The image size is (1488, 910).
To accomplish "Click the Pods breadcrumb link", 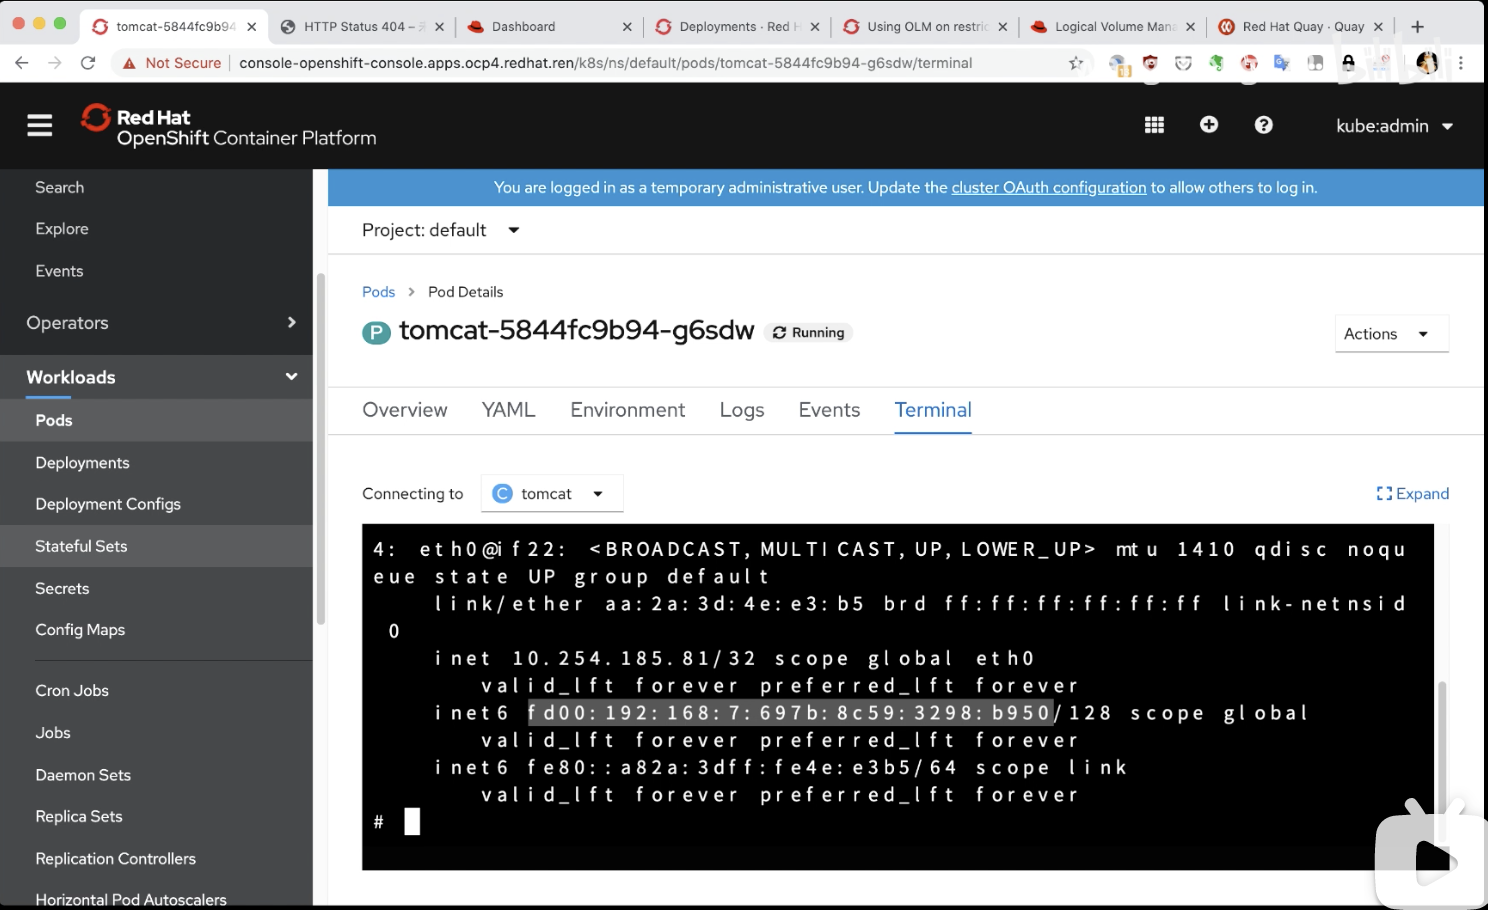I will click(x=378, y=292).
